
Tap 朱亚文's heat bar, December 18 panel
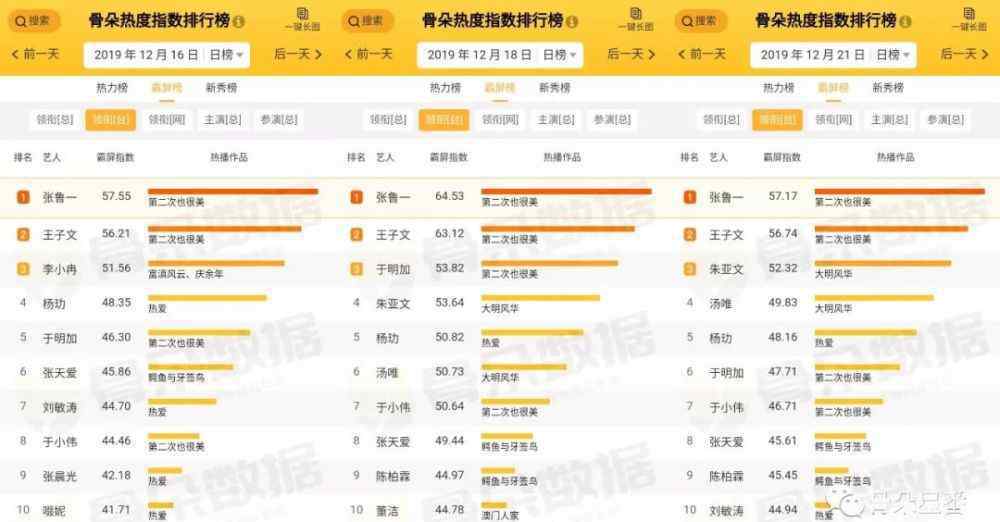(540, 298)
